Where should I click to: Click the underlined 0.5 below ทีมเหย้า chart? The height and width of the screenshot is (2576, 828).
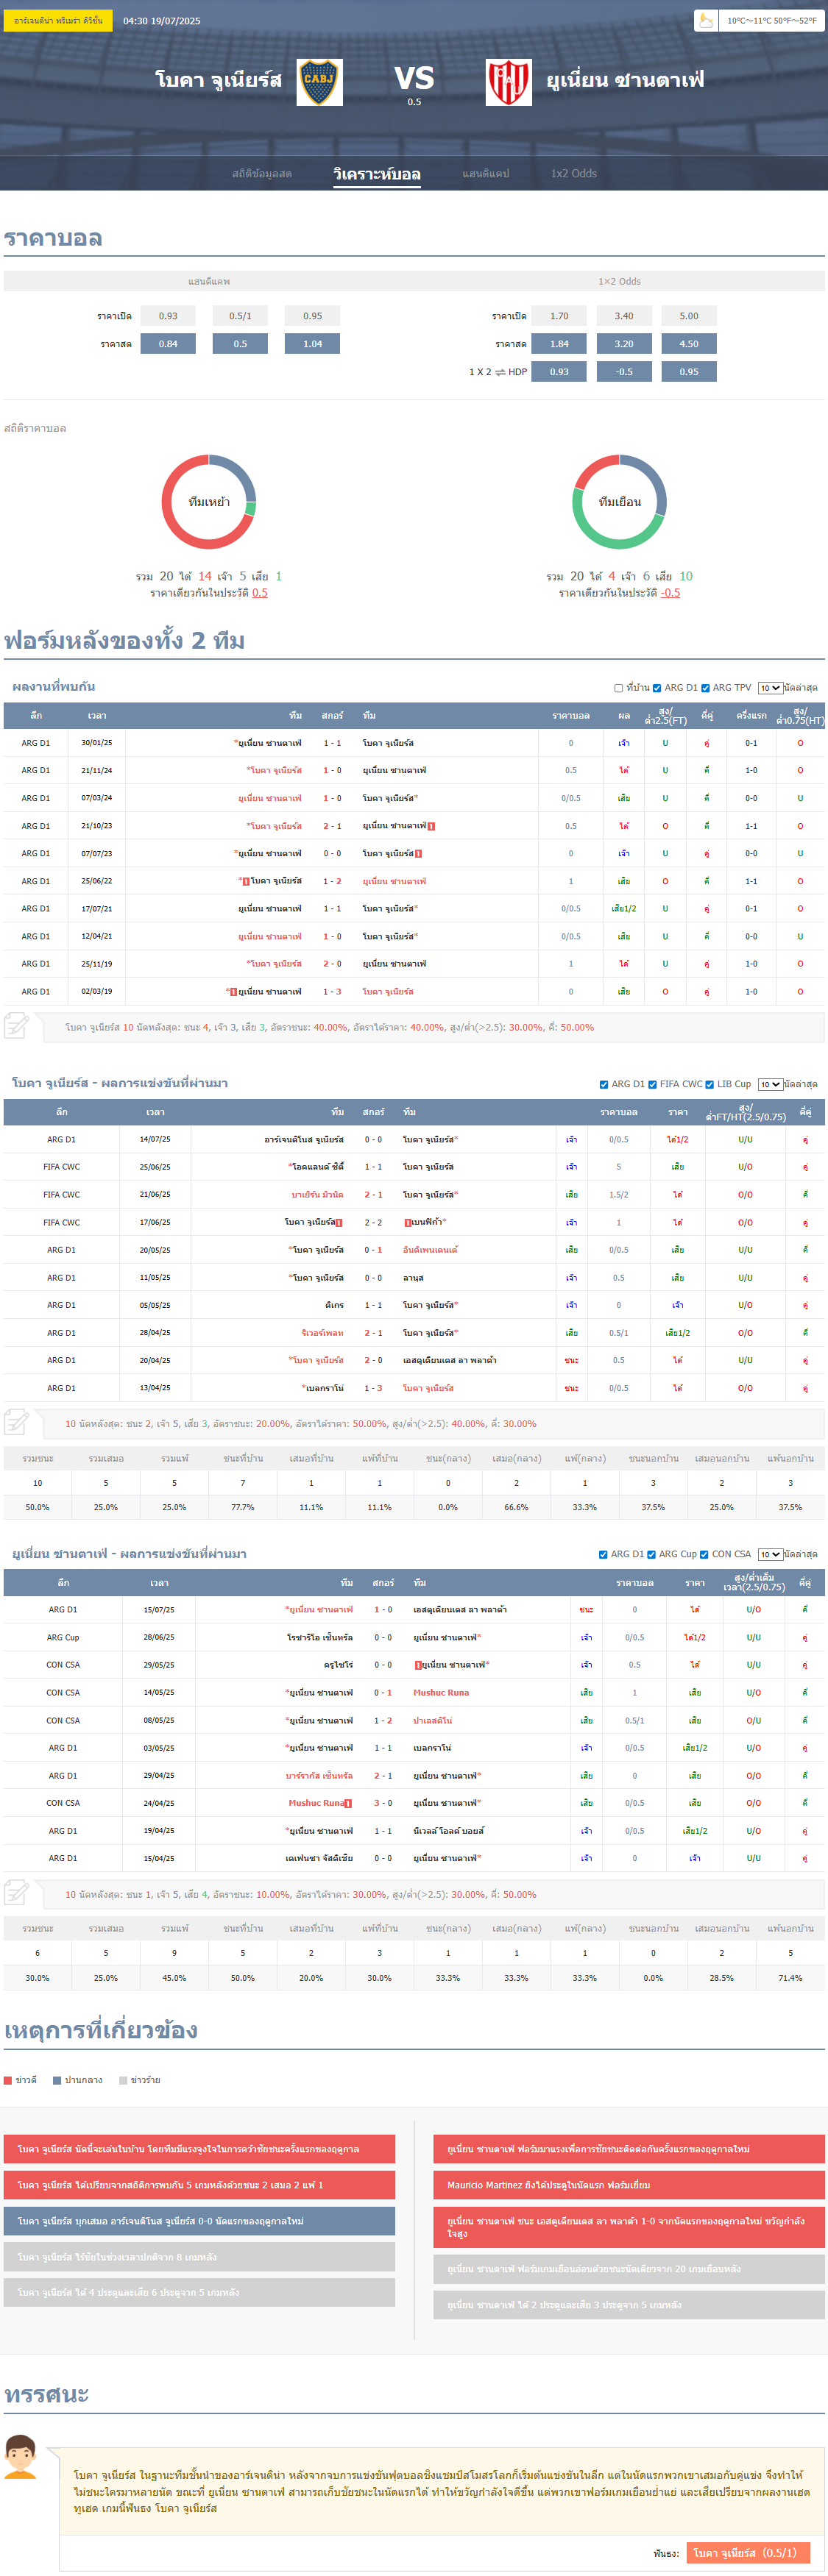(260, 593)
